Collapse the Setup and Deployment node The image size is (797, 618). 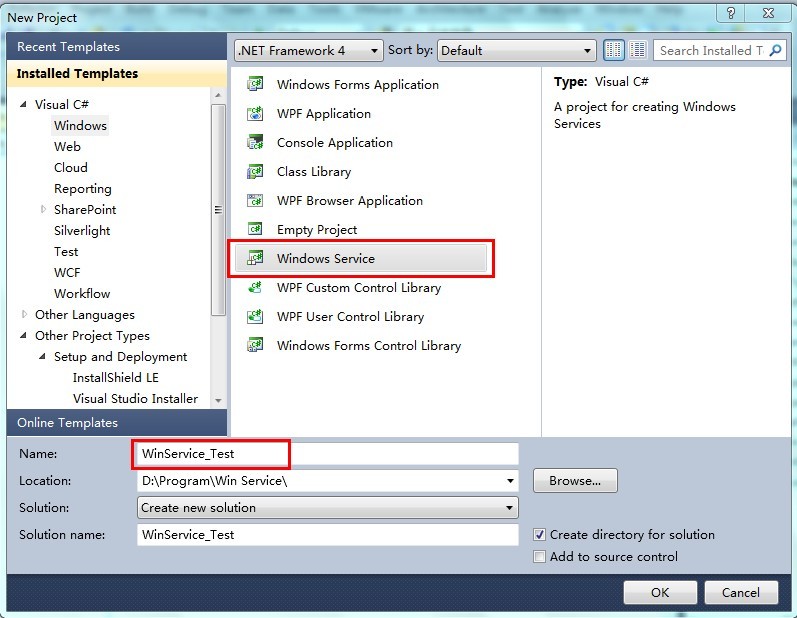pos(42,356)
